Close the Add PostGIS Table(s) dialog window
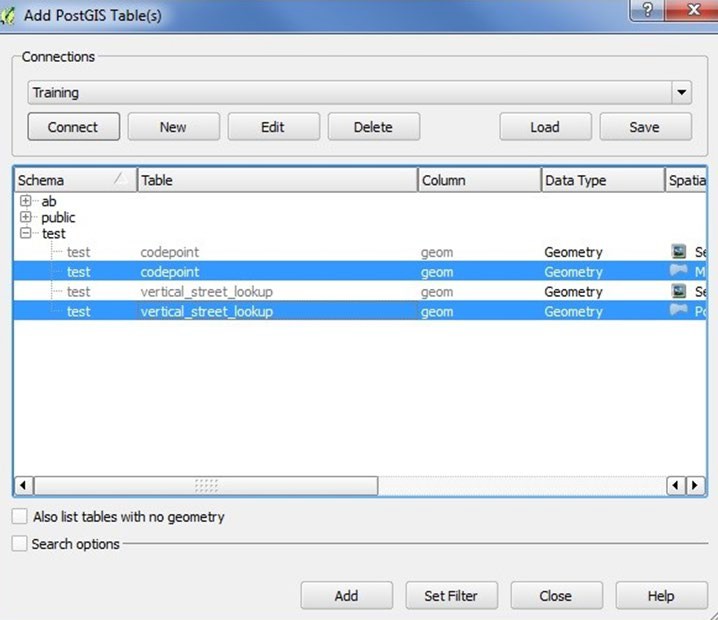The image size is (718, 620). (x=692, y=9)
